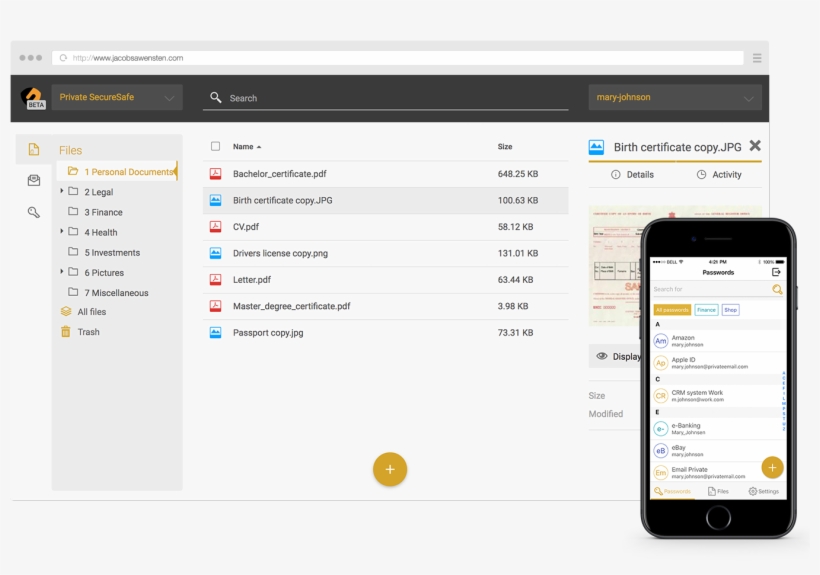The image size is (820, 575).
Task: Close the Birth certificate details panel
Action: 755,146
